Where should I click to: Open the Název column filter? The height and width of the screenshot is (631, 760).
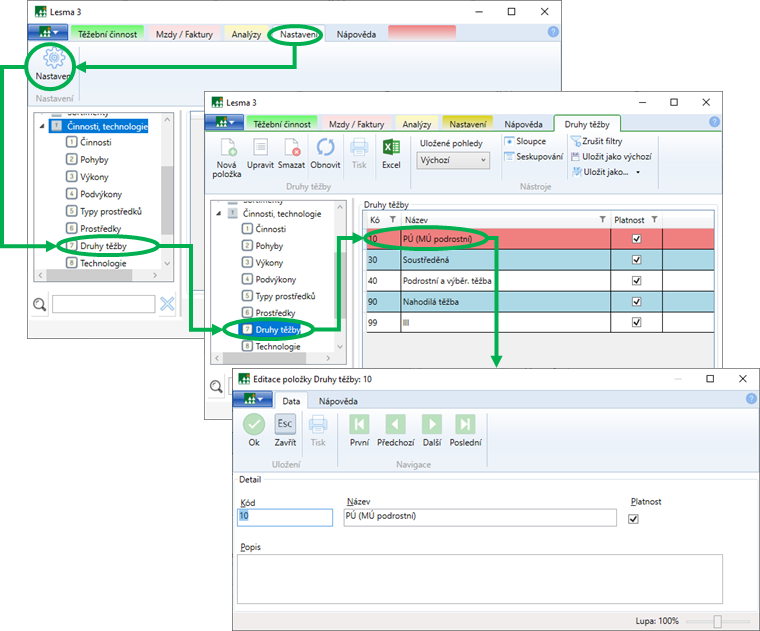pos(602,219)
